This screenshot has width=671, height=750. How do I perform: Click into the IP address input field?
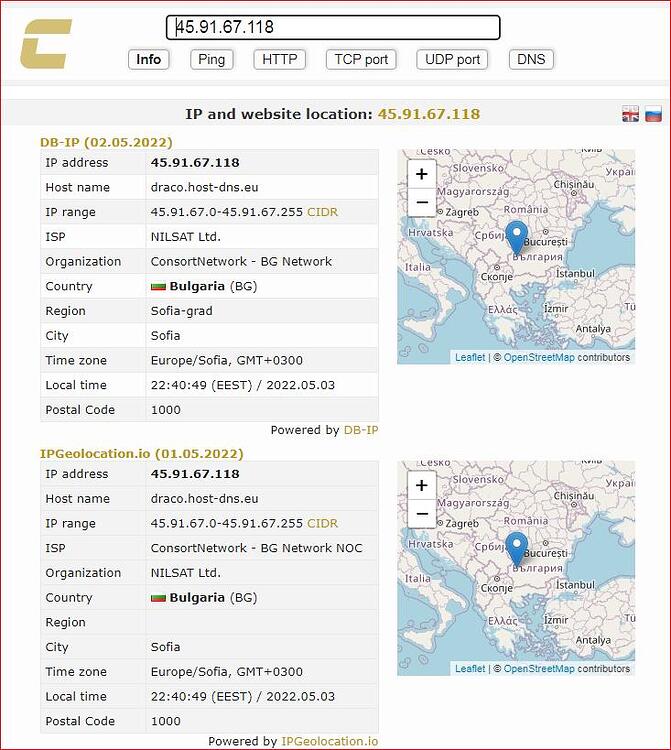point(333,27)
